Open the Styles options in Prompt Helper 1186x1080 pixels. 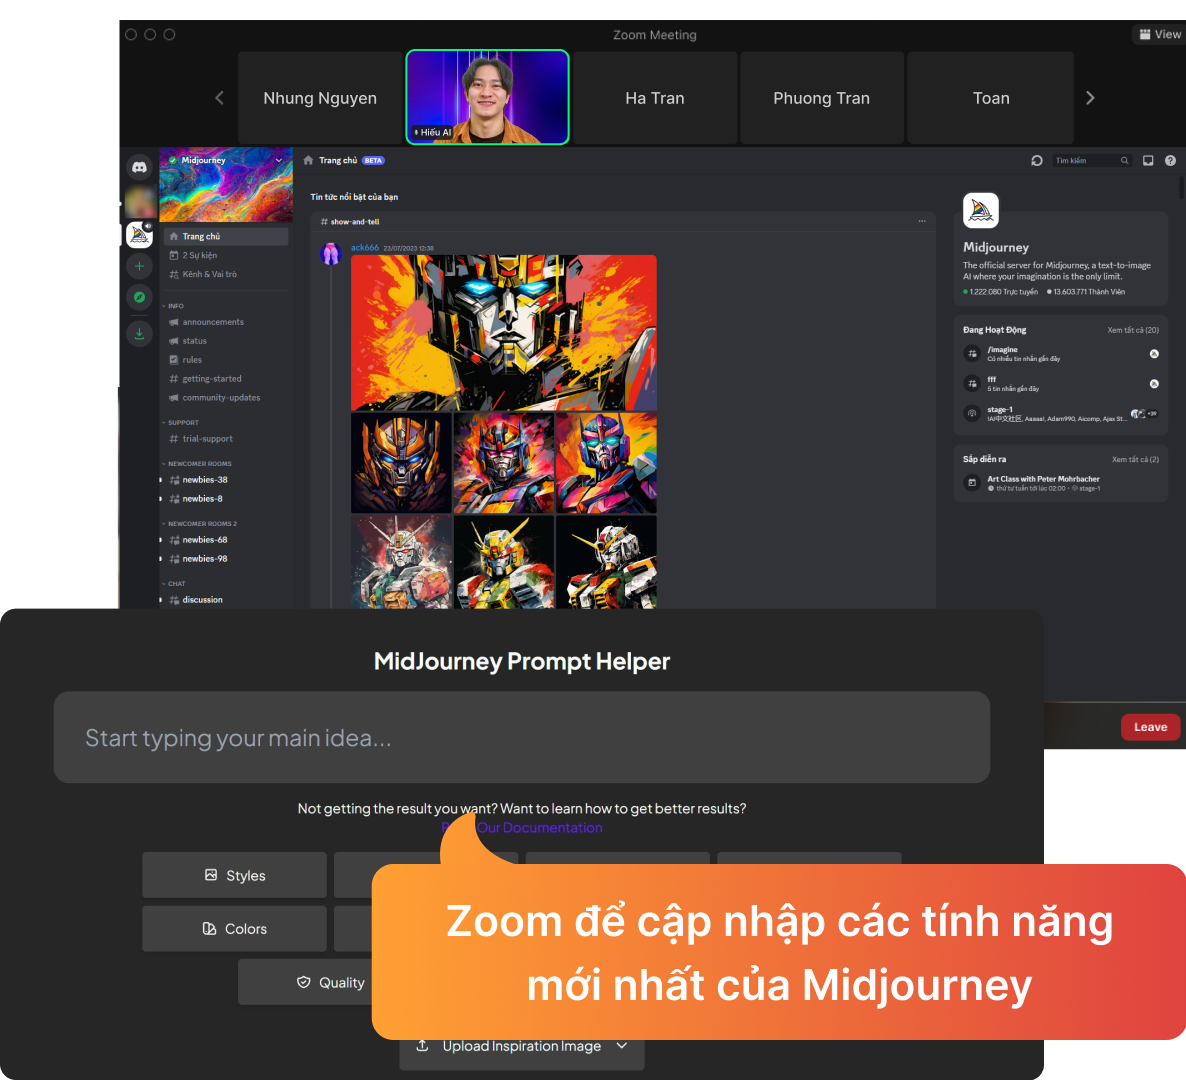pos(234,875)
